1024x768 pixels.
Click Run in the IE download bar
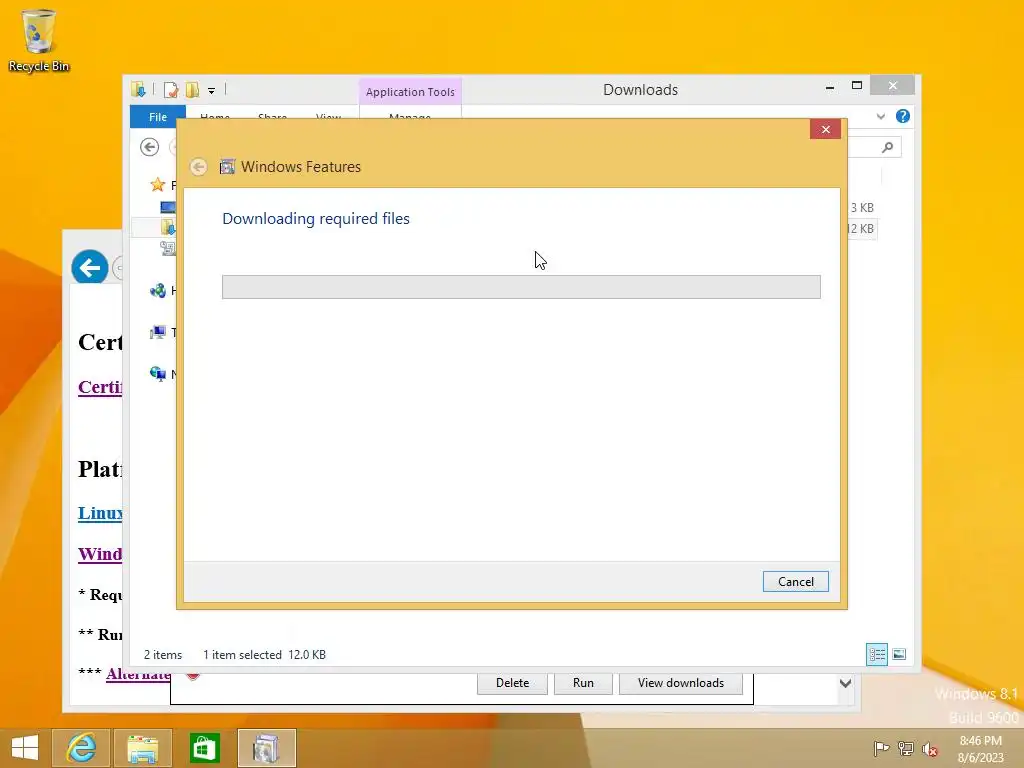(583, 683)
